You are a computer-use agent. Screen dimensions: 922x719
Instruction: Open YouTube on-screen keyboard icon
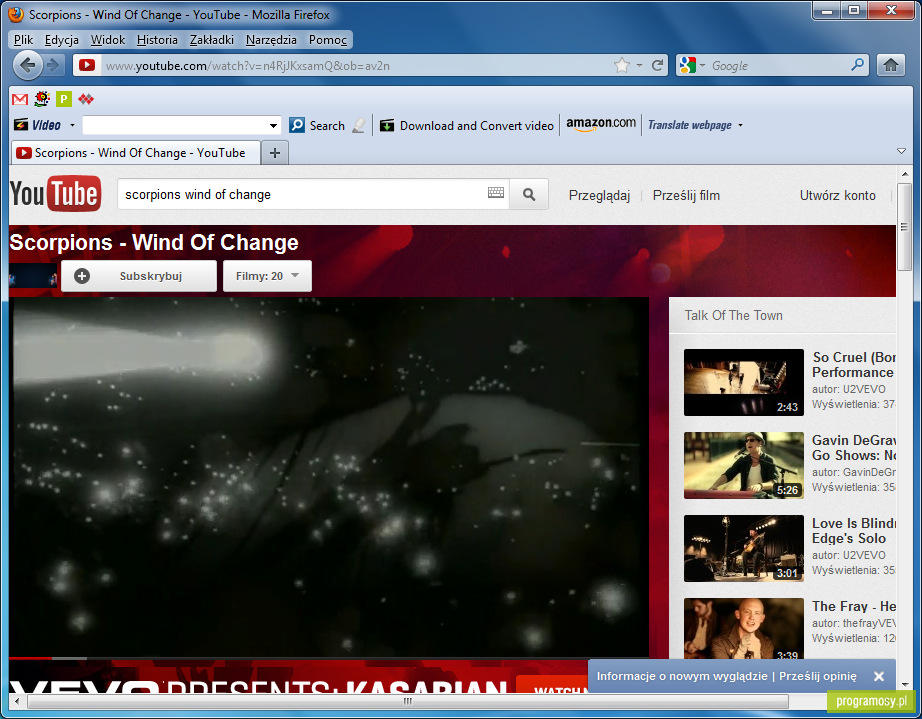(x=496, y=193)
